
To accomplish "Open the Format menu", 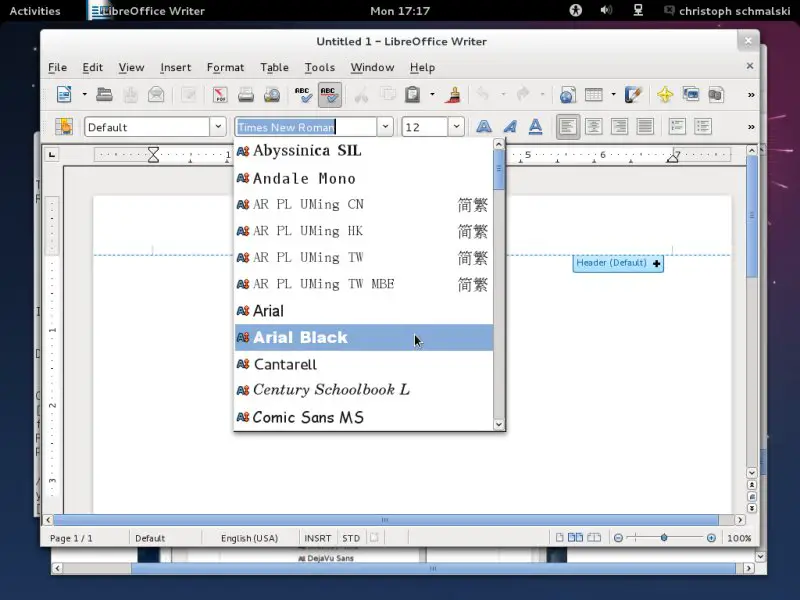I will click(225, 67).
